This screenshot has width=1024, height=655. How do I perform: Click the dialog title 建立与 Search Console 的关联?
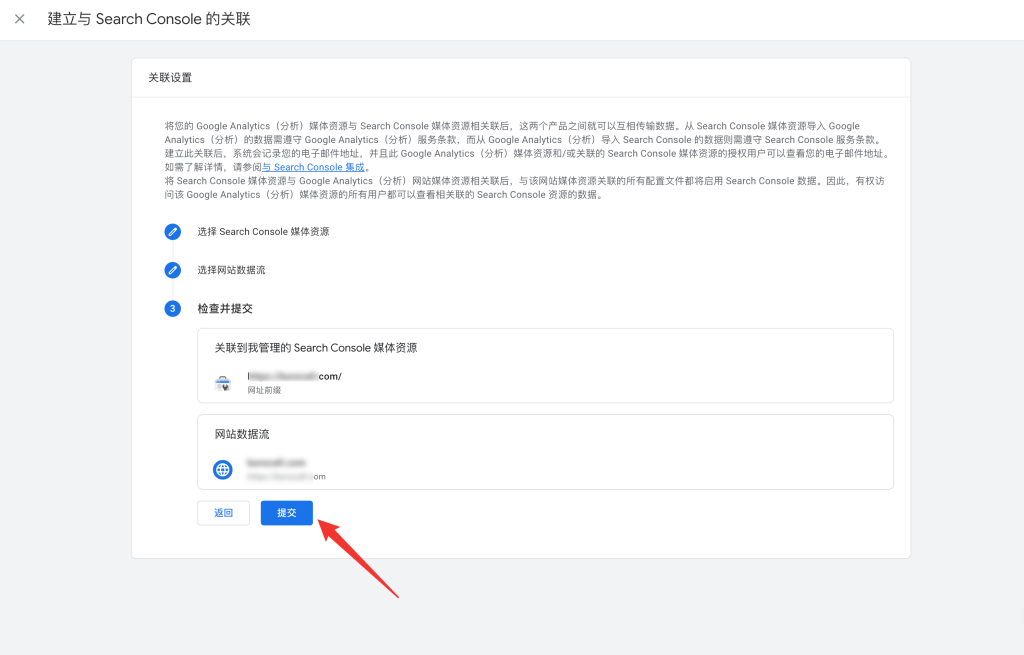tap(149, 19)
